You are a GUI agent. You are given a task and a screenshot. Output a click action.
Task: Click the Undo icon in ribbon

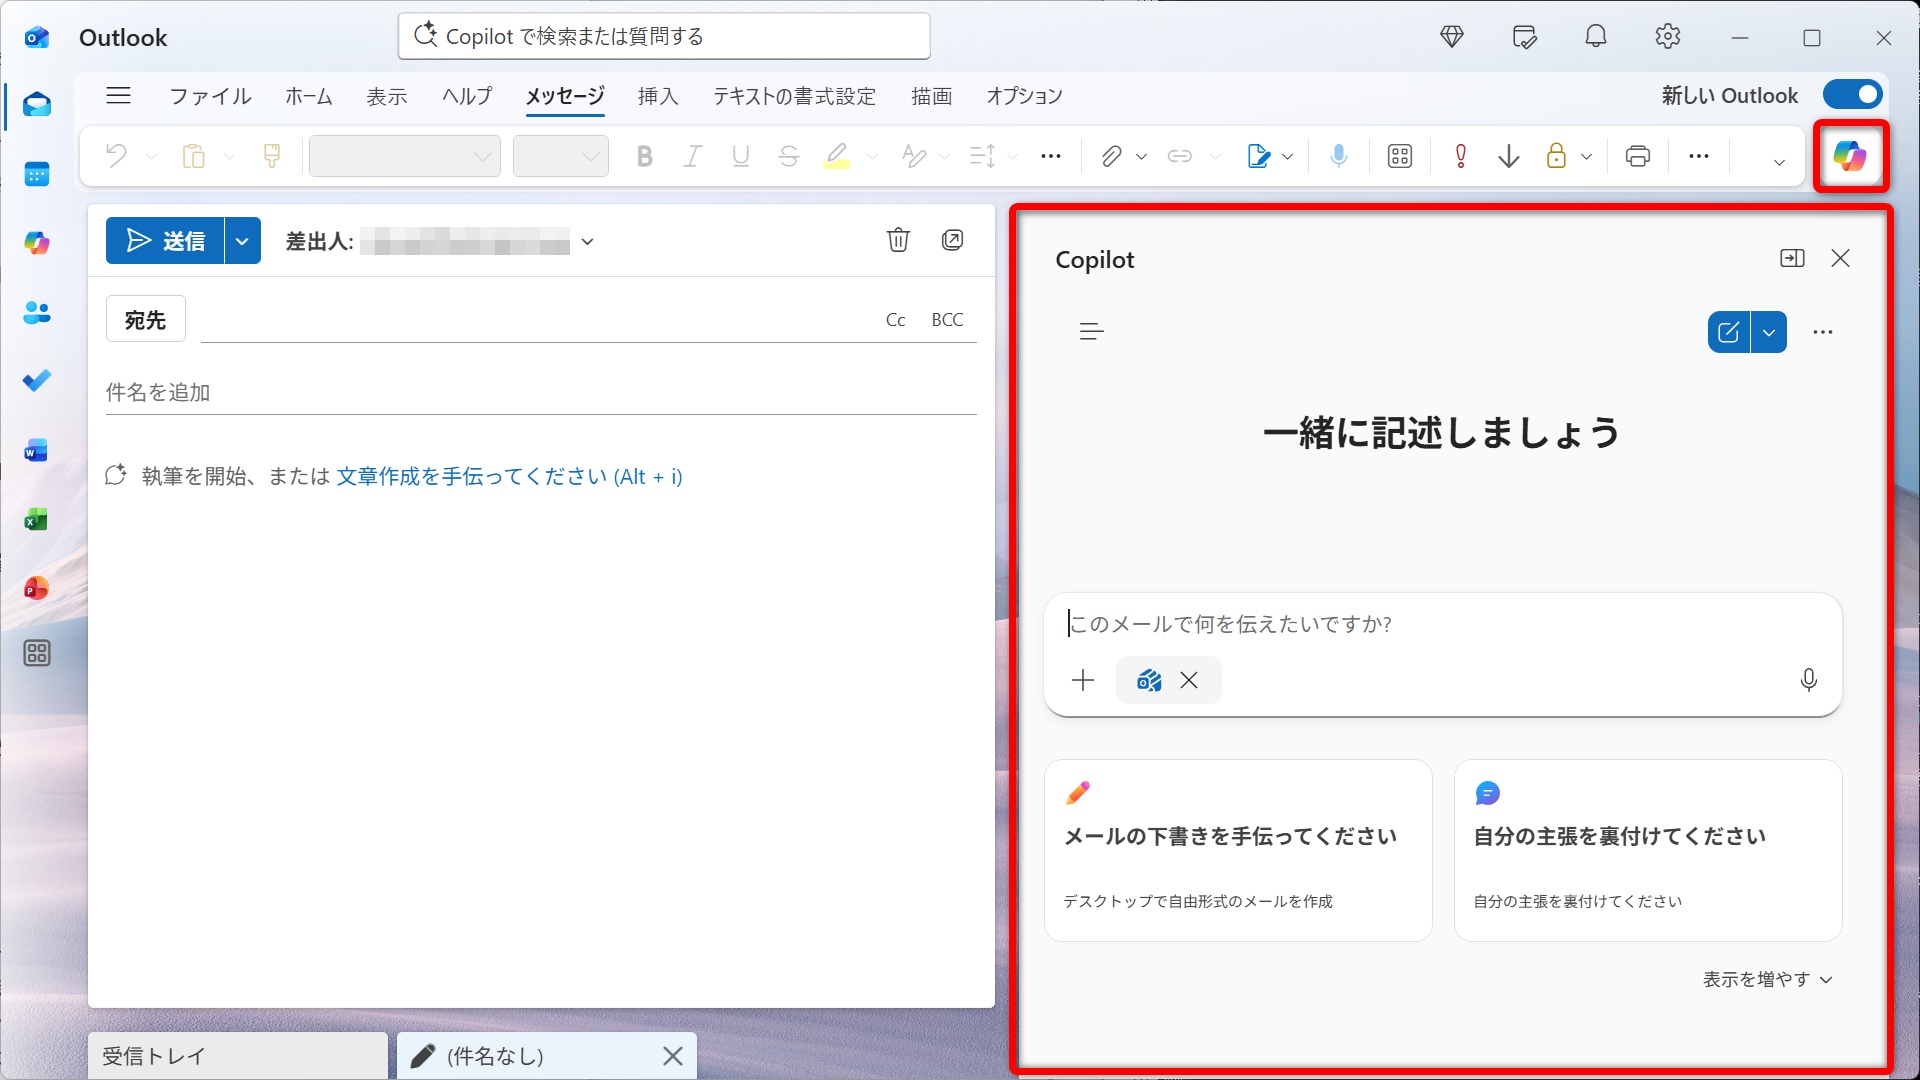(x=116, y=156)
